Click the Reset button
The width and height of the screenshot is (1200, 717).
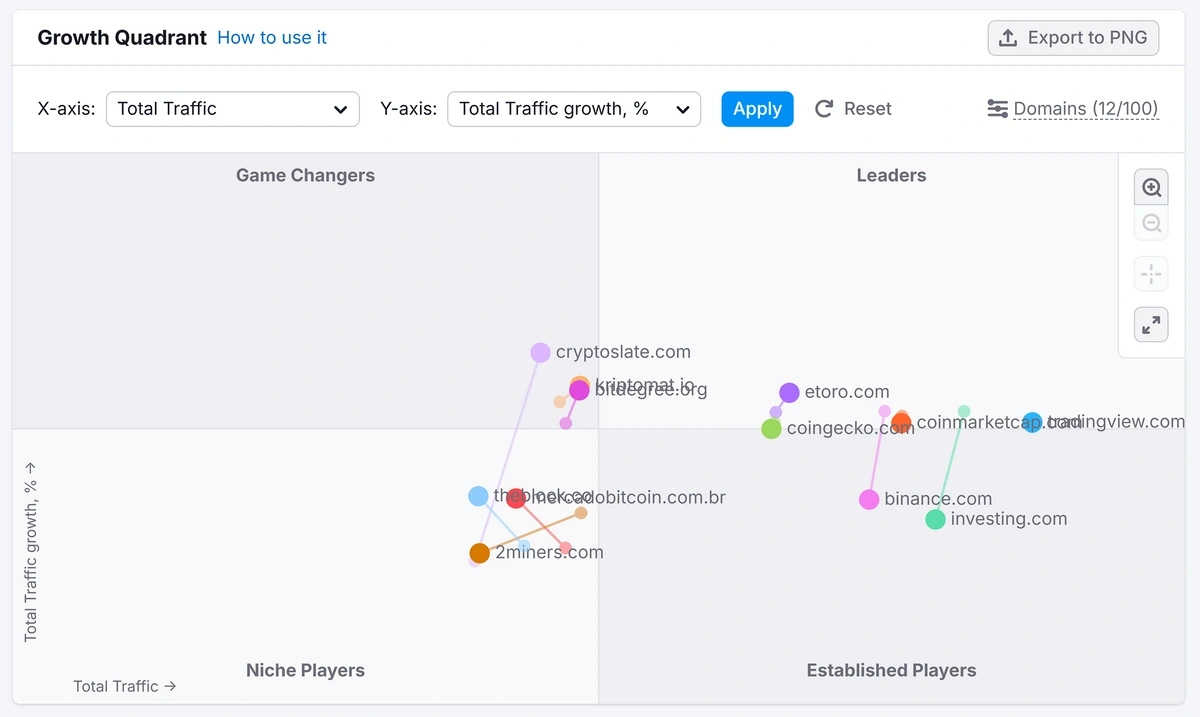[853, 109]
